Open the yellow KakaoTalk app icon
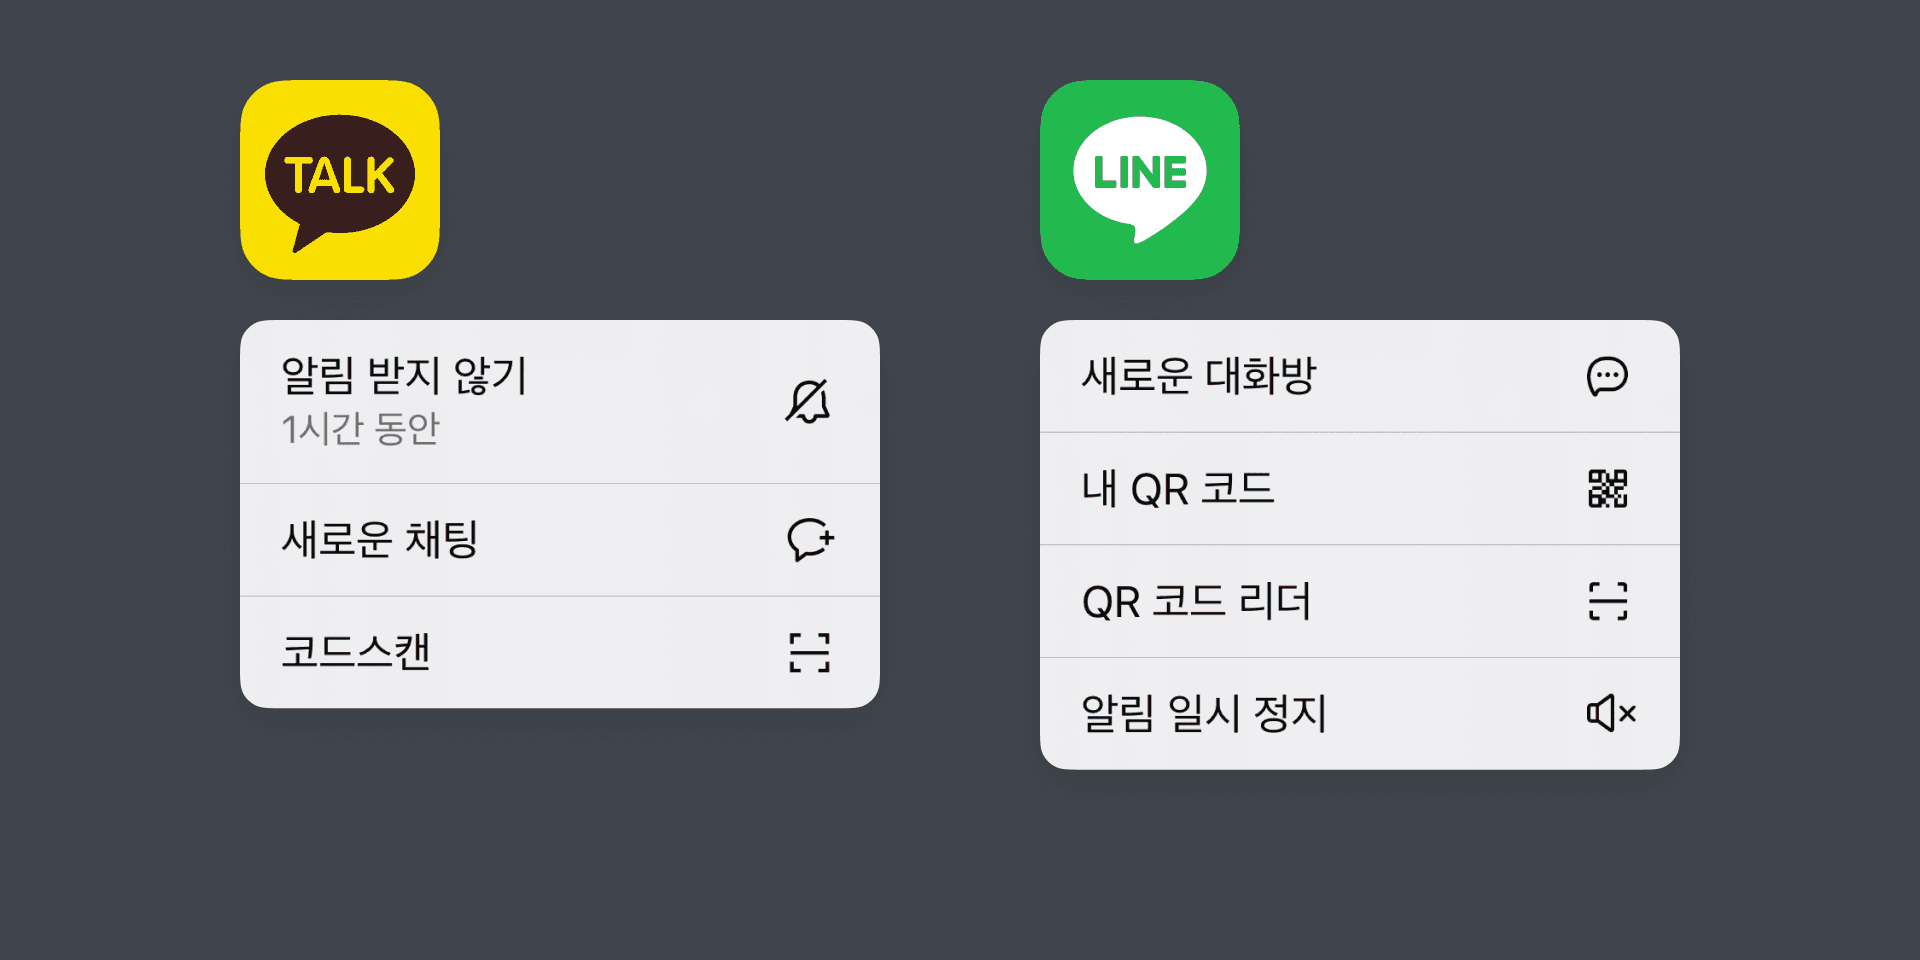 (340, 180)
